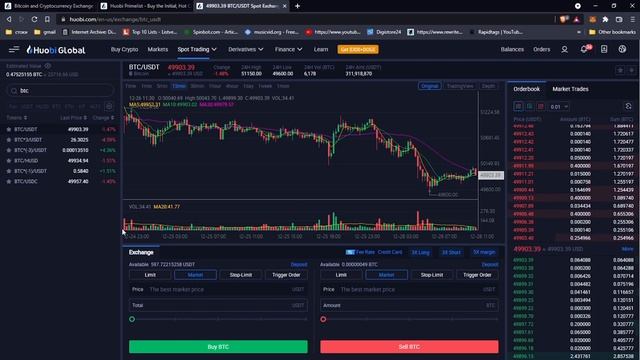The height and width of the screenshot is (360, 640).
Task: Select Limit order type on buy side
Action: tap(150, 275)
